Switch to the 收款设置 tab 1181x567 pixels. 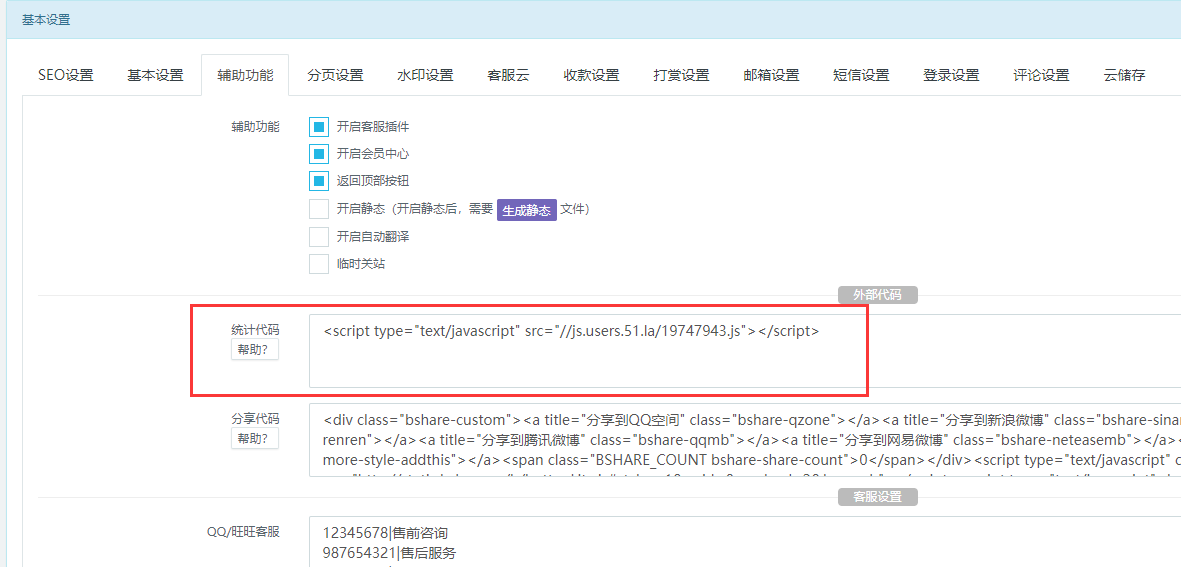click(x=591, y=75)
